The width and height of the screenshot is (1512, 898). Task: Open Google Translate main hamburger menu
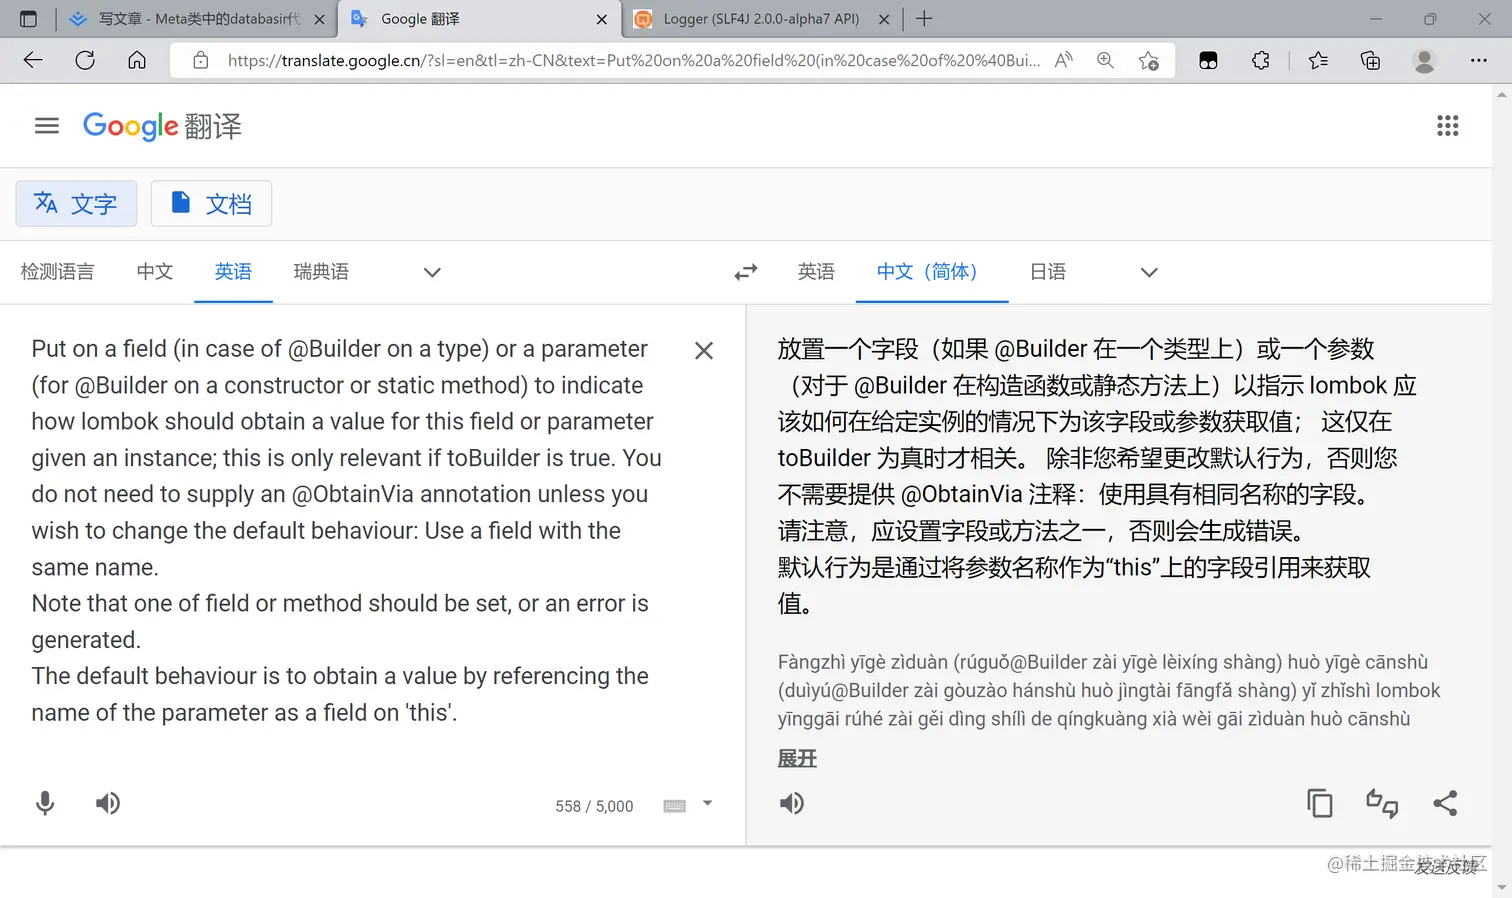pos(47,126)
